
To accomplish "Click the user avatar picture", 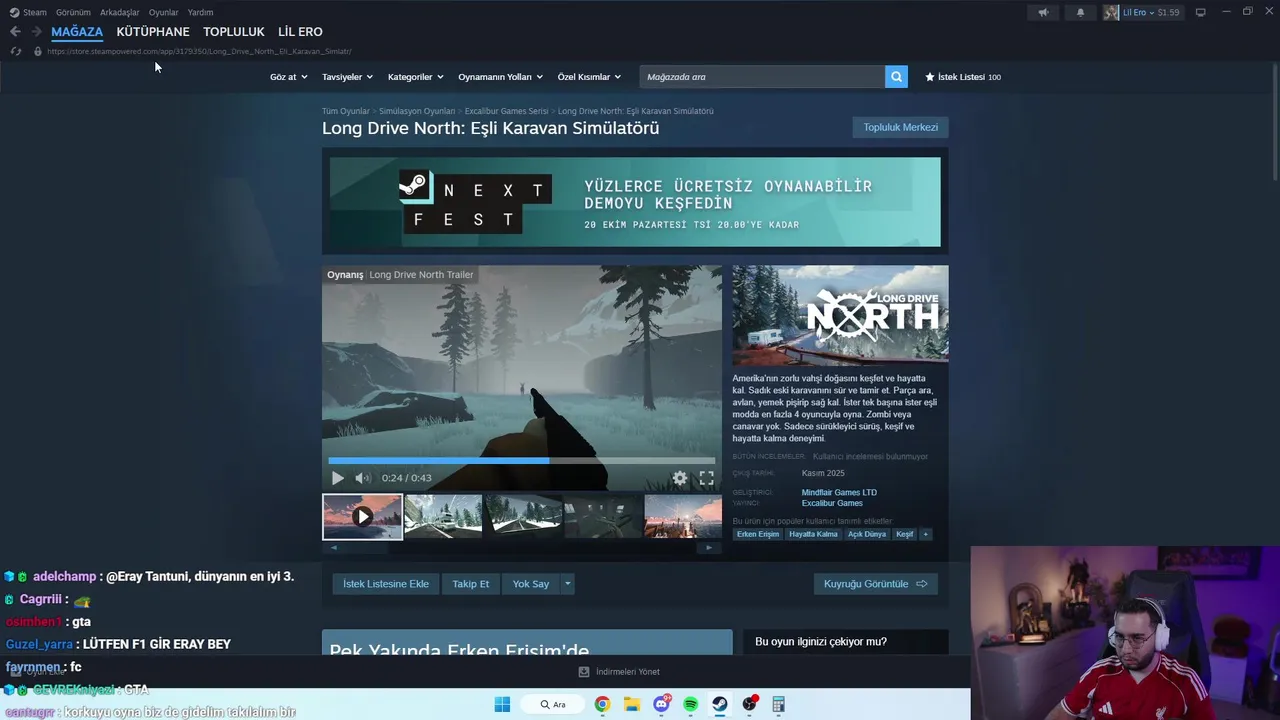I will pyautogui.click(x=1111, y=12).
